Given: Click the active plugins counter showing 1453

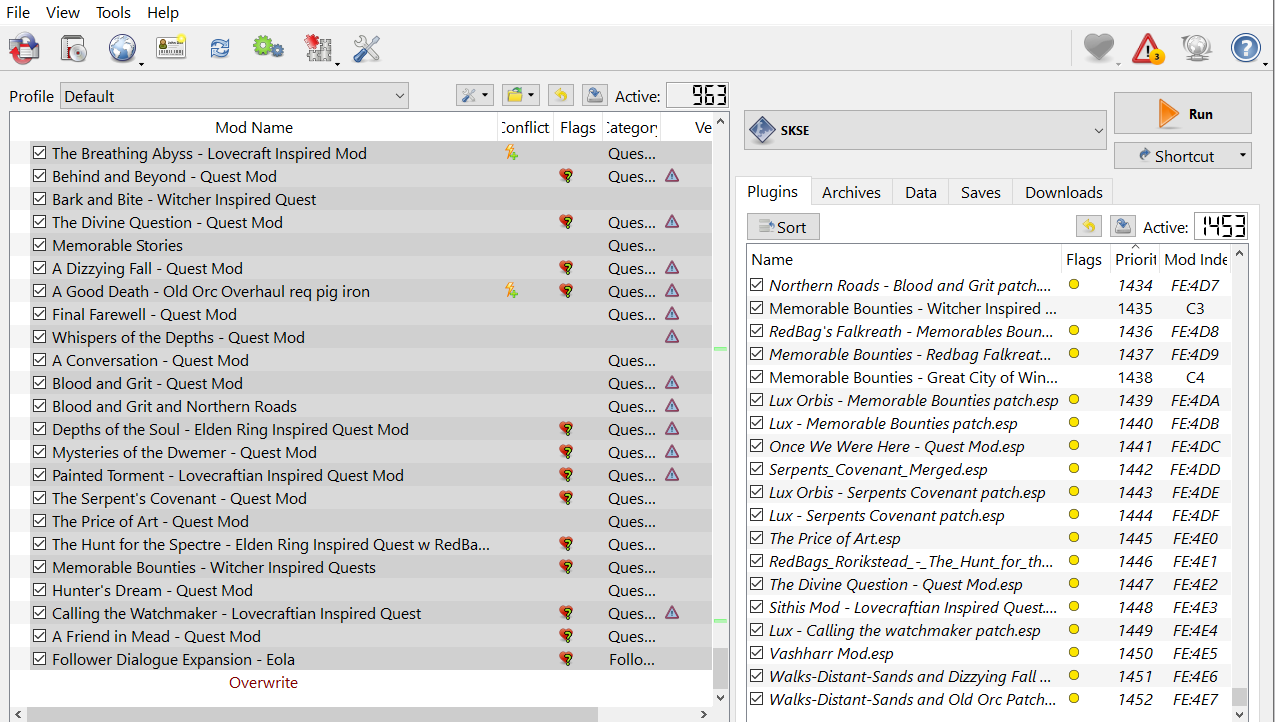Looking at the screenshot, I should pos(1221,227).
